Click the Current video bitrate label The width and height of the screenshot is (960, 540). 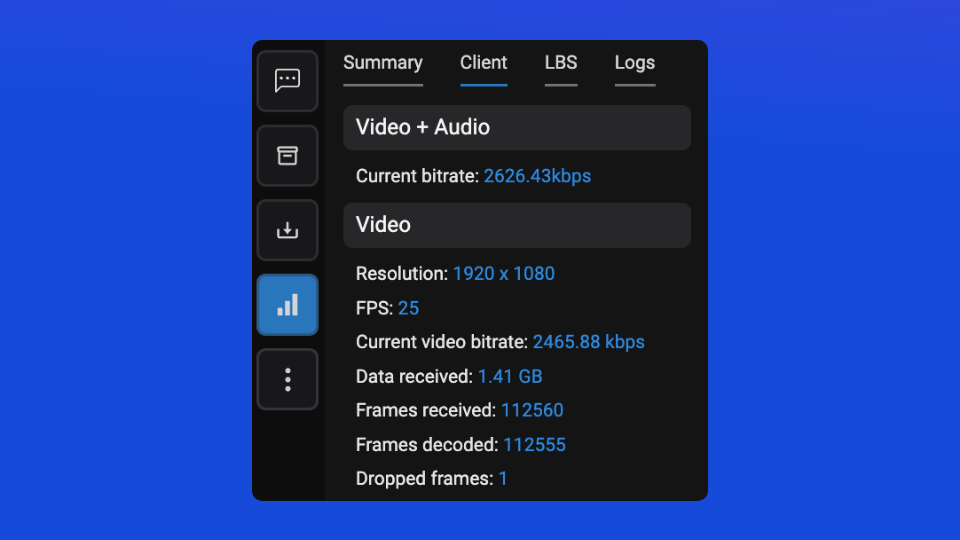click(442, 342)
